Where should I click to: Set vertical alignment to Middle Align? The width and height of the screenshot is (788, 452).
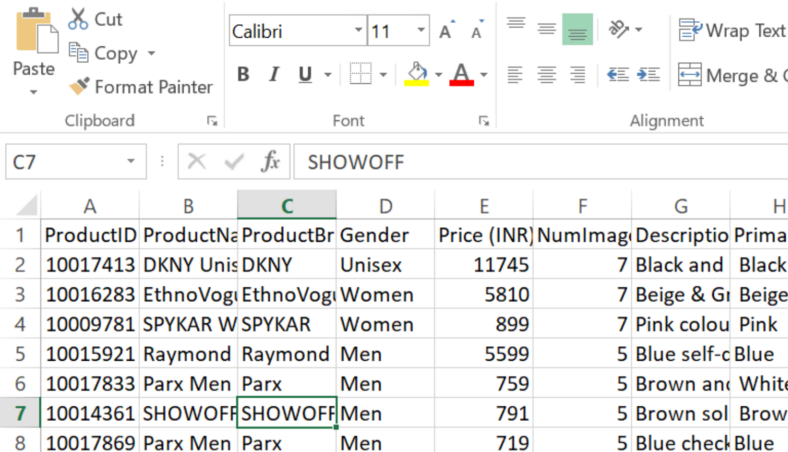(546, 30)
